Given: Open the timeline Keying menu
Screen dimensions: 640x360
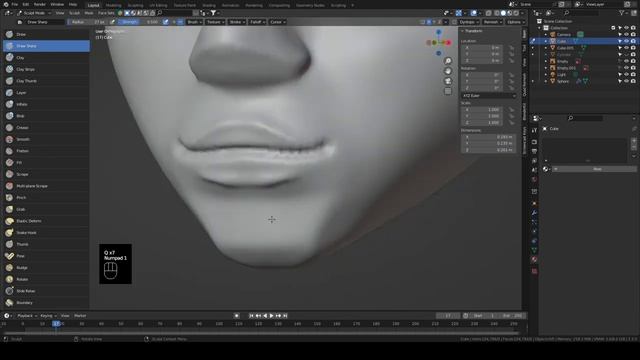Looking at the screenshot, I should click(48, 316).
